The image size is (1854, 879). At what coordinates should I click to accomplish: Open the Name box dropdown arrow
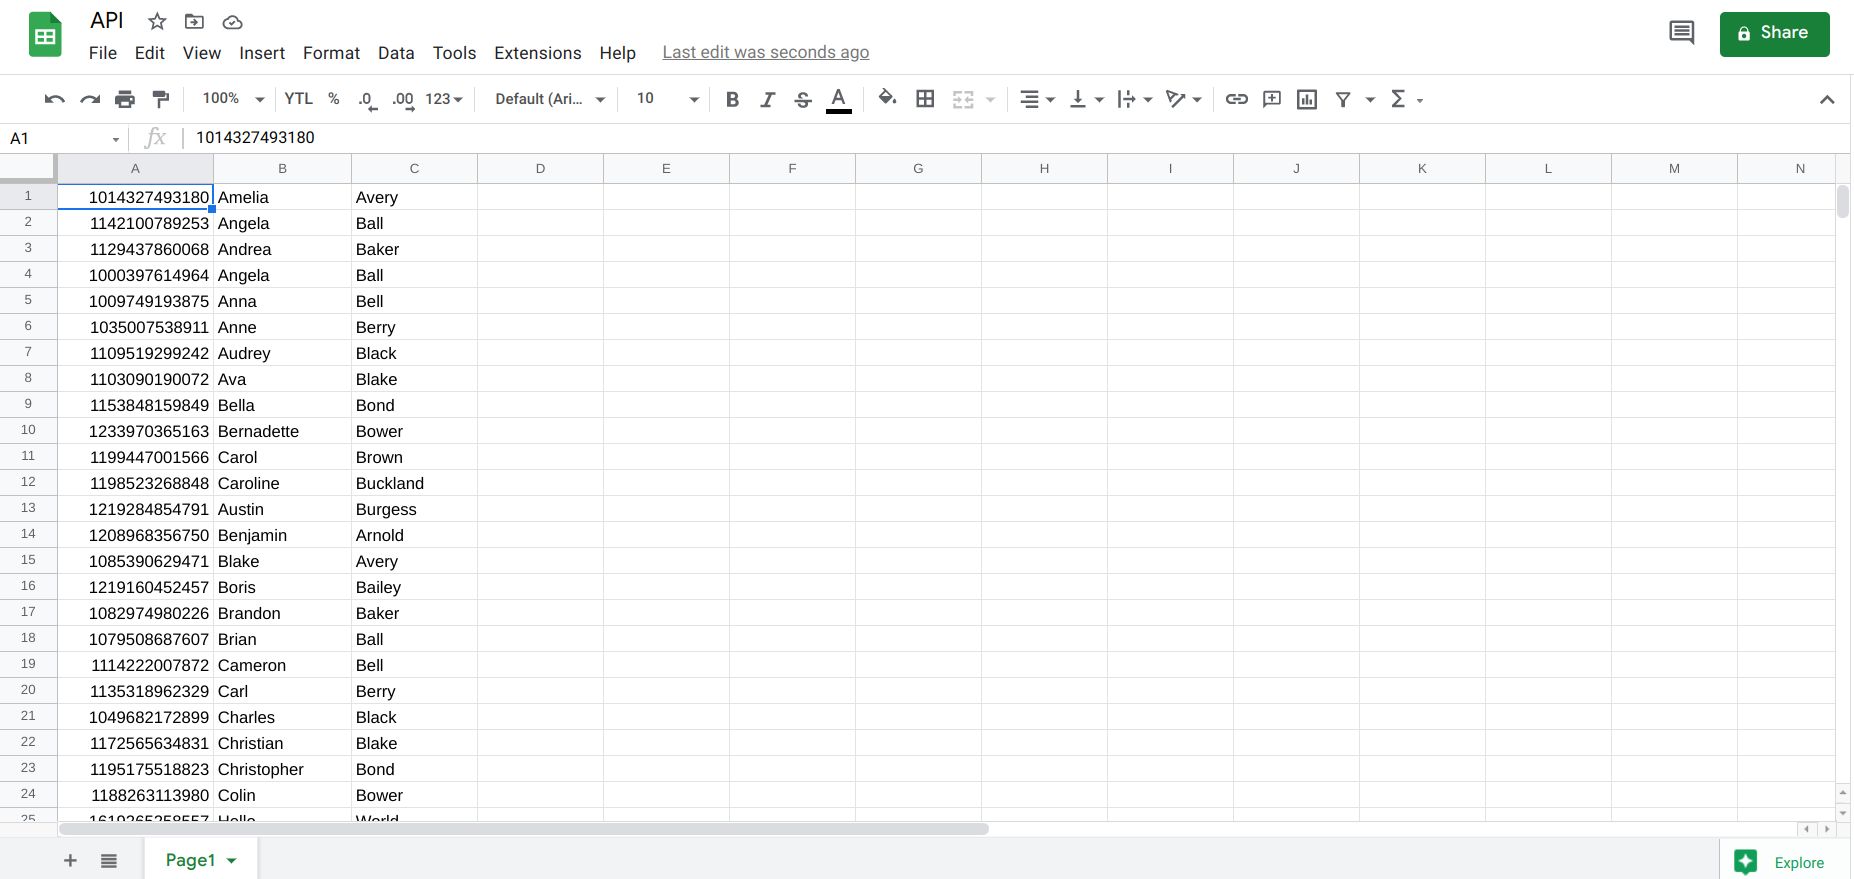point(116,139)
